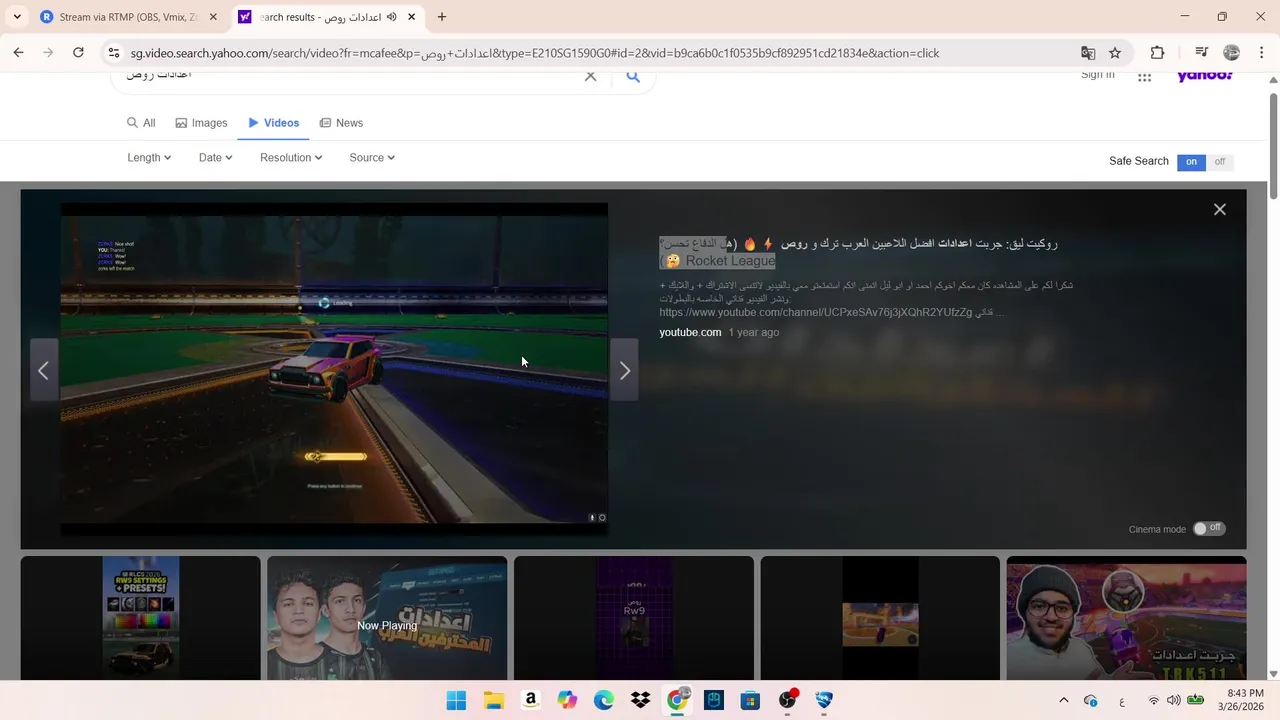1280x720 pixels.
Task: Open the media control icon in toolbar
Action: tap(1201, 53)
